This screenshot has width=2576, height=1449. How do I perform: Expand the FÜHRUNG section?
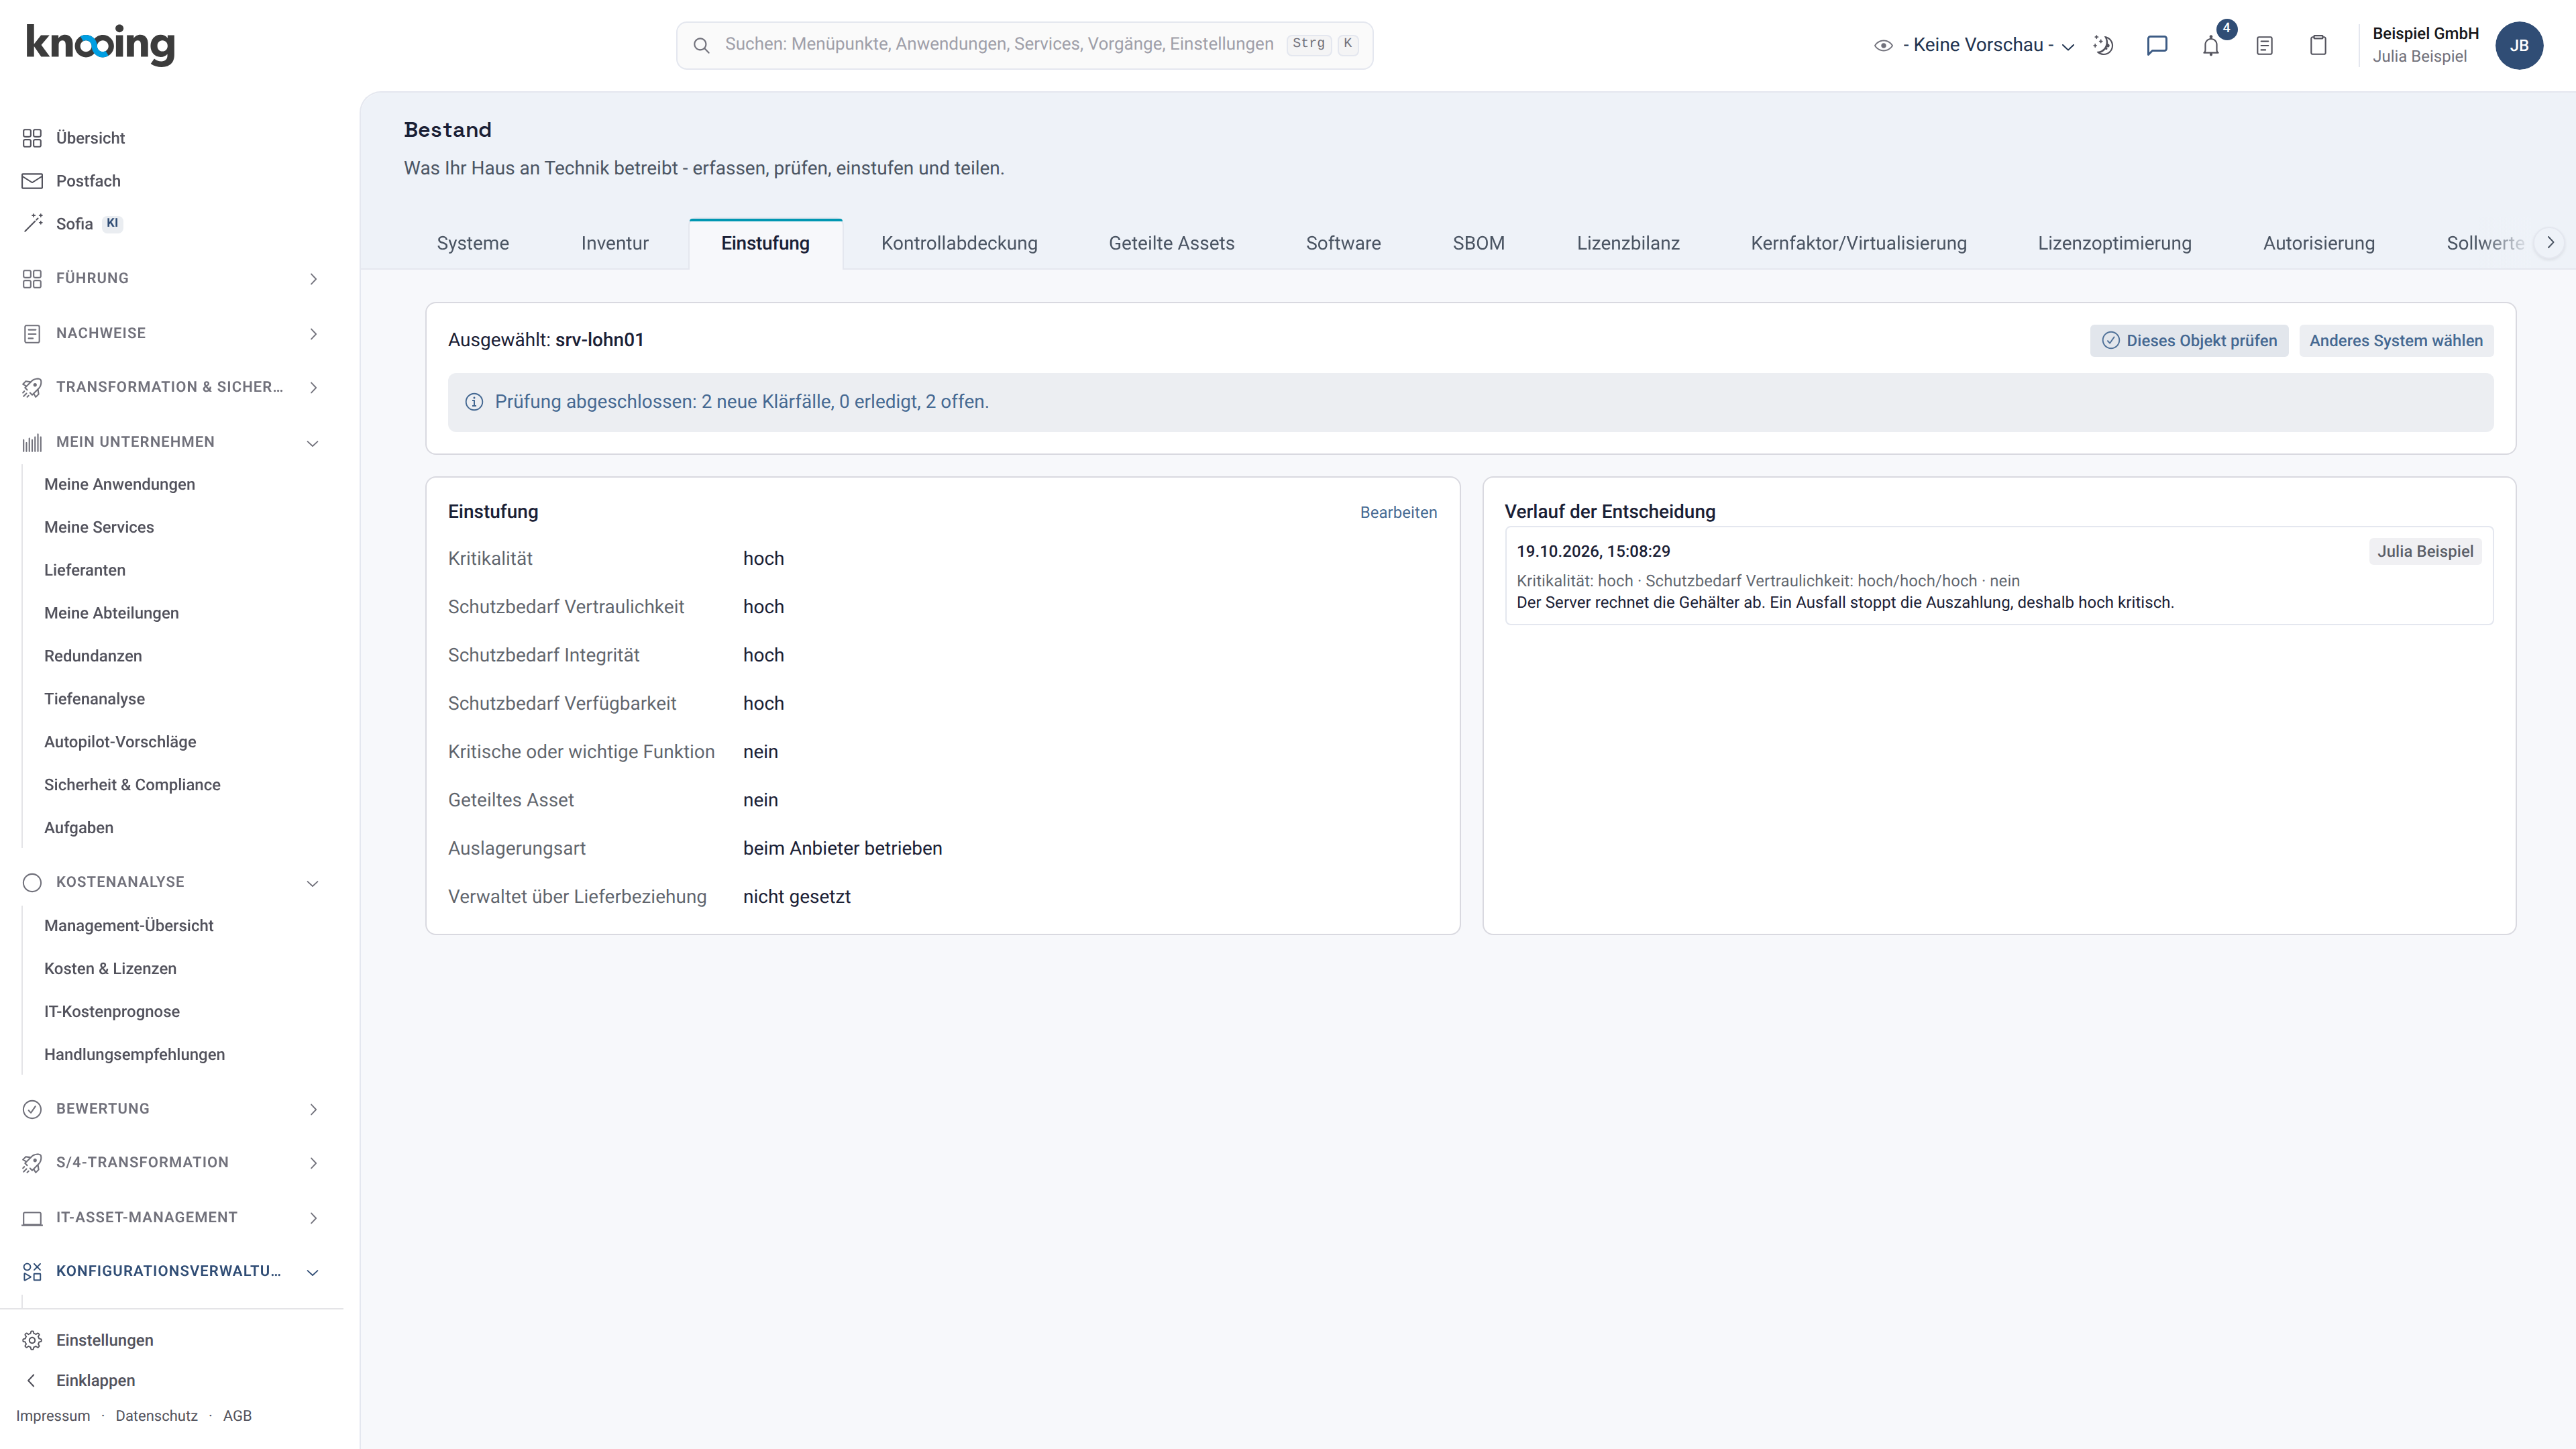pyautogui.click(x=172, y=278)
